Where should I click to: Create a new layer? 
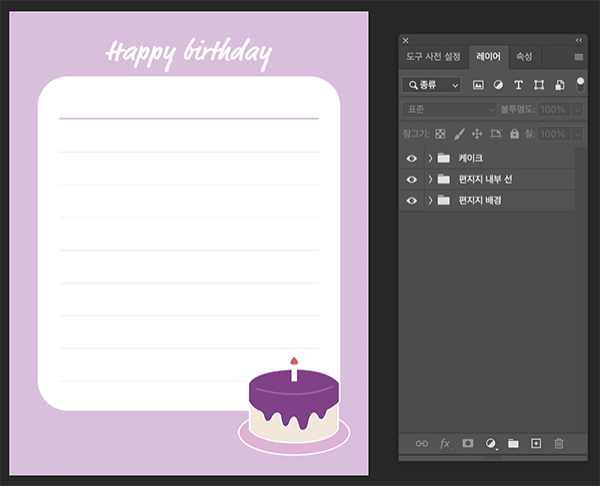click(536, 444)
